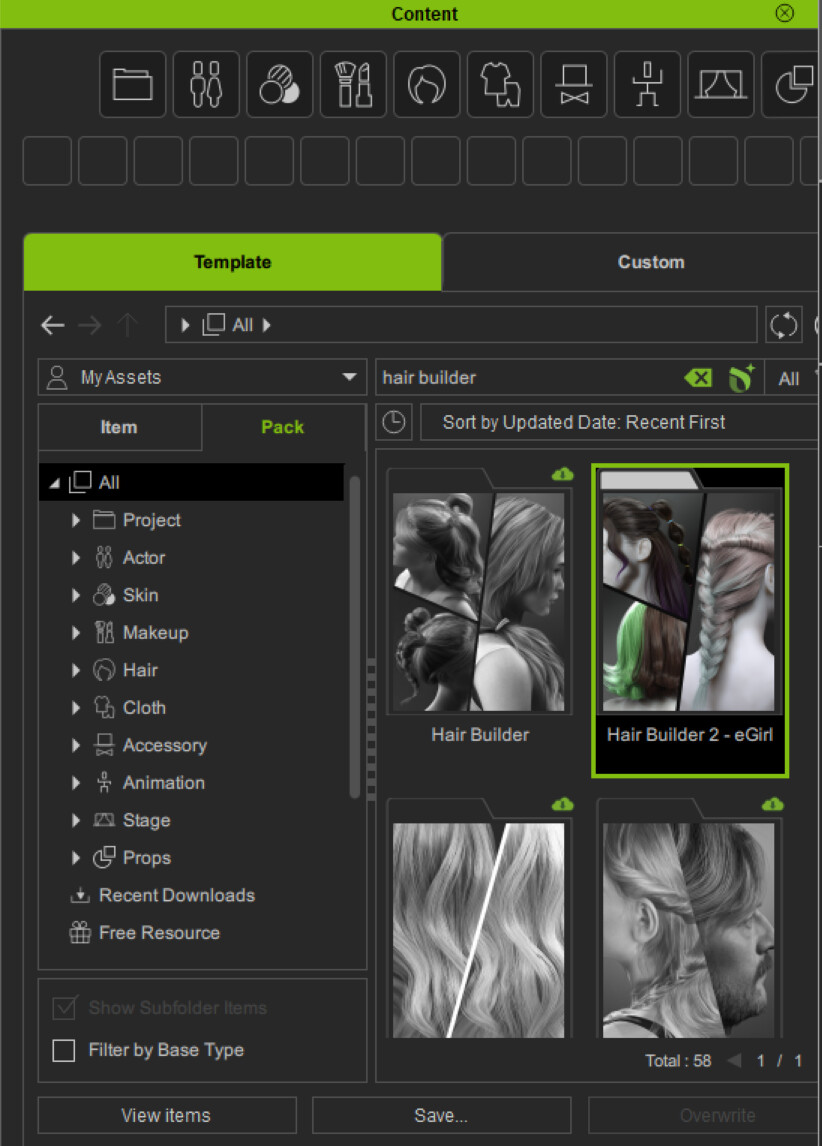822x1146 pixels.
Task: Click the refresh content icon
Action: click(783, 325)
